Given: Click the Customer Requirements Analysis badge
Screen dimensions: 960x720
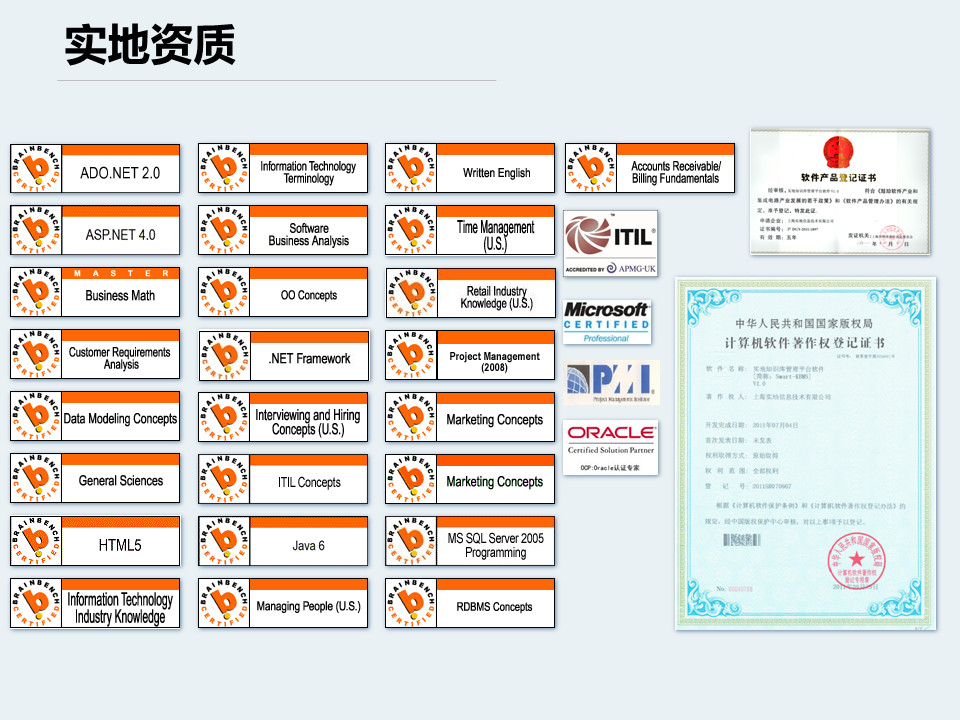Looking at the screenshot, I should click(x=95, y=354).
